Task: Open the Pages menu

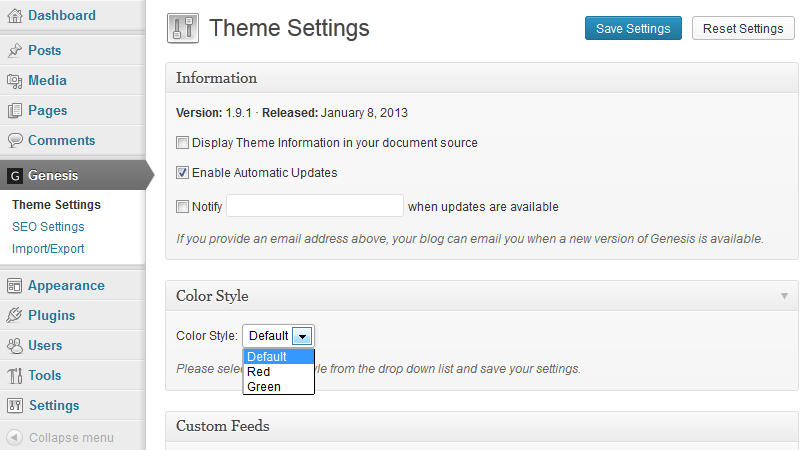Action: [x=72, y=110]
